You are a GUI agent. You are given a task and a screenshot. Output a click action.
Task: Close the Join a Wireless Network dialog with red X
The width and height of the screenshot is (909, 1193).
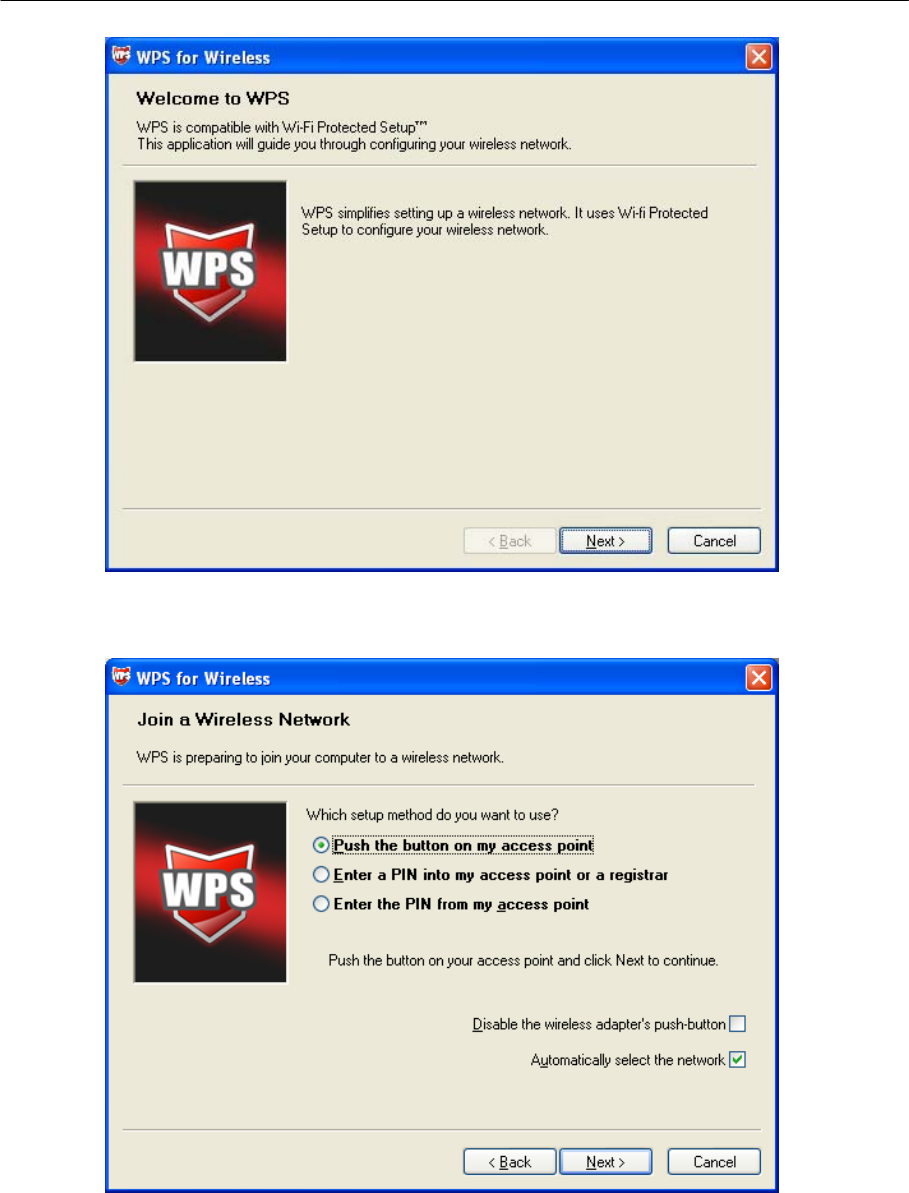click(x=758, y=678)
